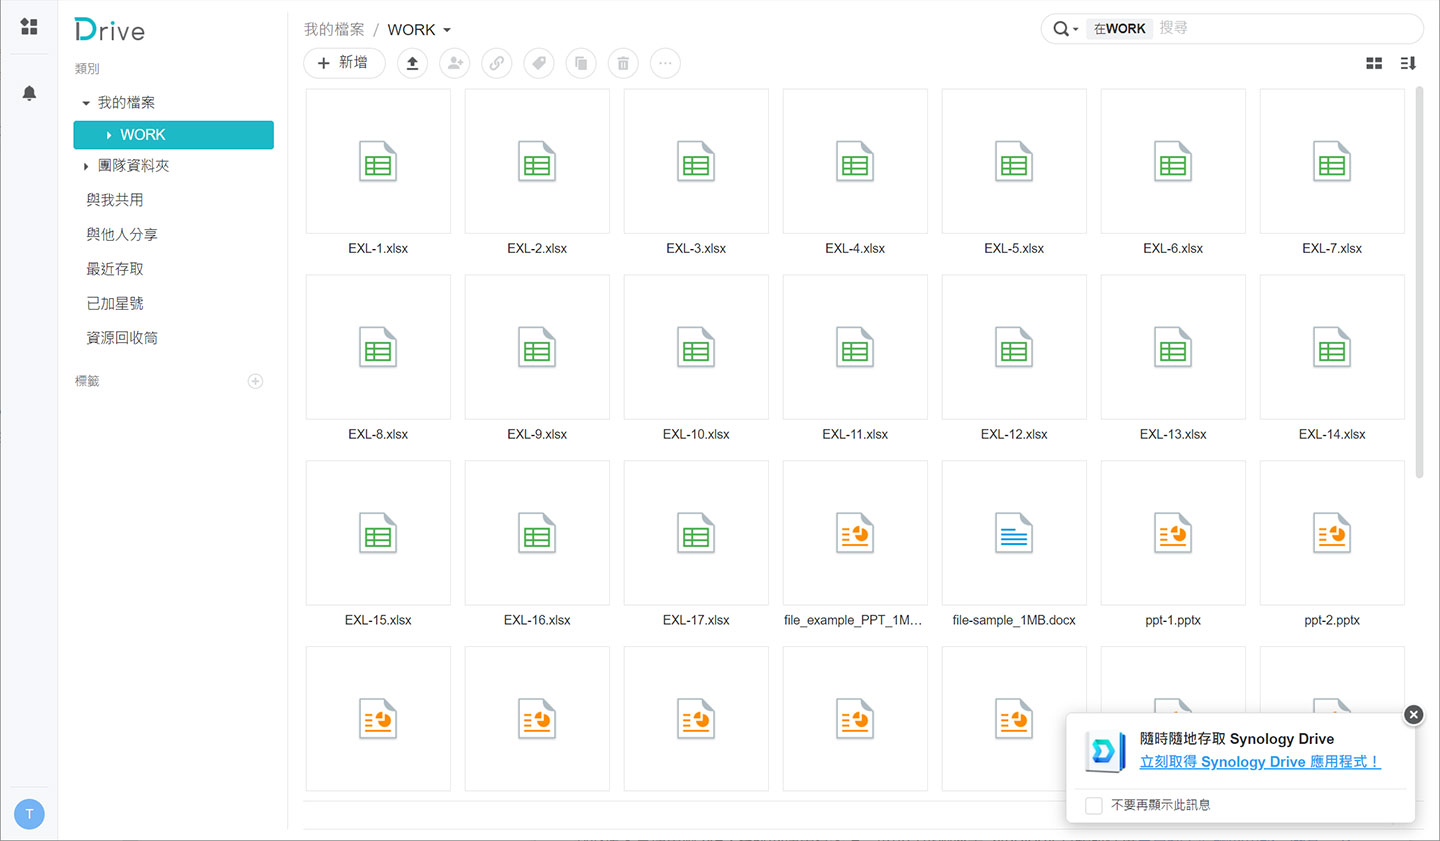This screenshot has width=1440, height=841.
Task: Collapse the 我的檔案 tree node
Action: [86, 103]
